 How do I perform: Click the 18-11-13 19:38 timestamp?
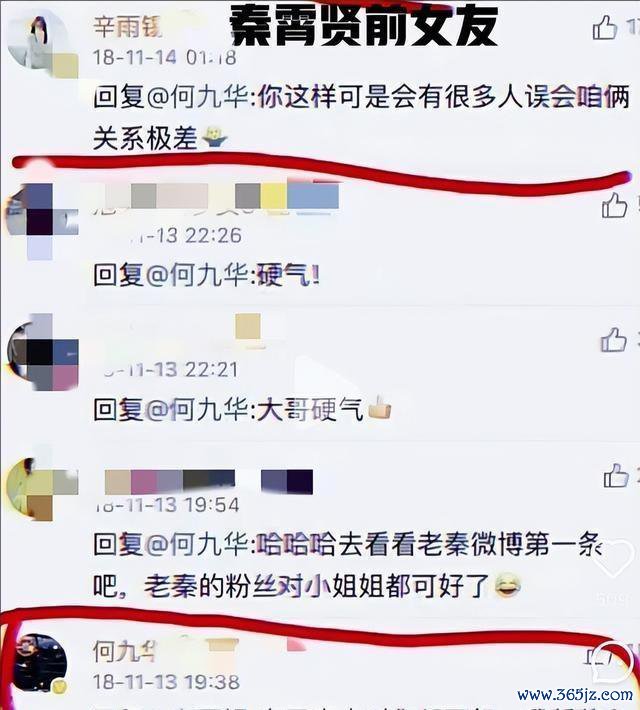click(166, 682)
